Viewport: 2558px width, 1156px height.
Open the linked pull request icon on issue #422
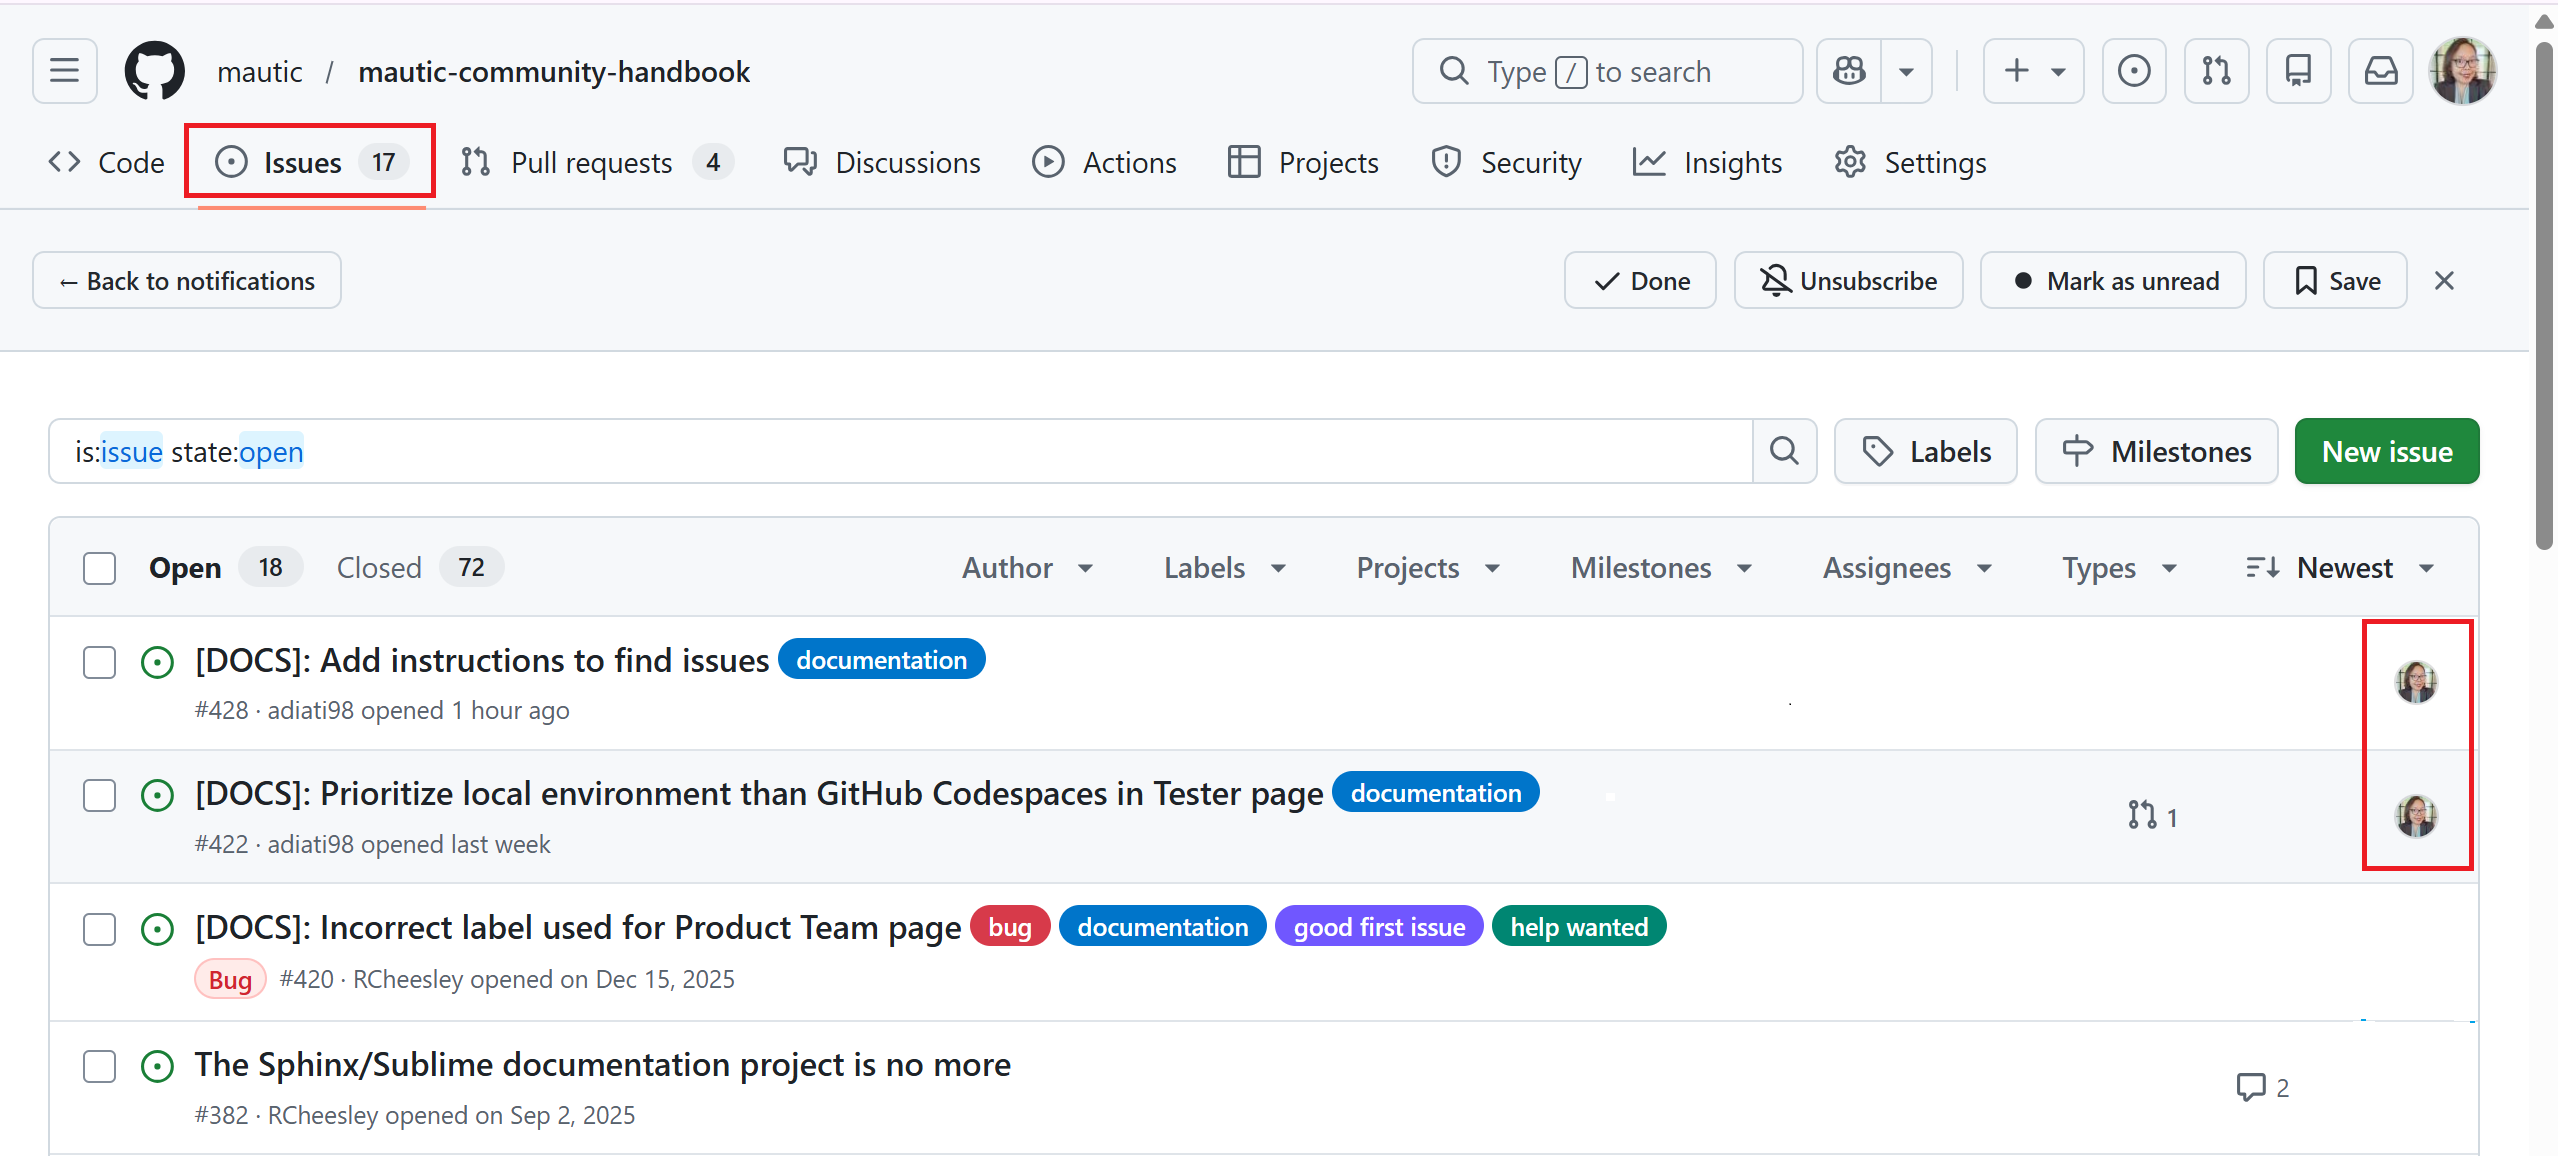pyautogui.click(x=2144, y=814)
